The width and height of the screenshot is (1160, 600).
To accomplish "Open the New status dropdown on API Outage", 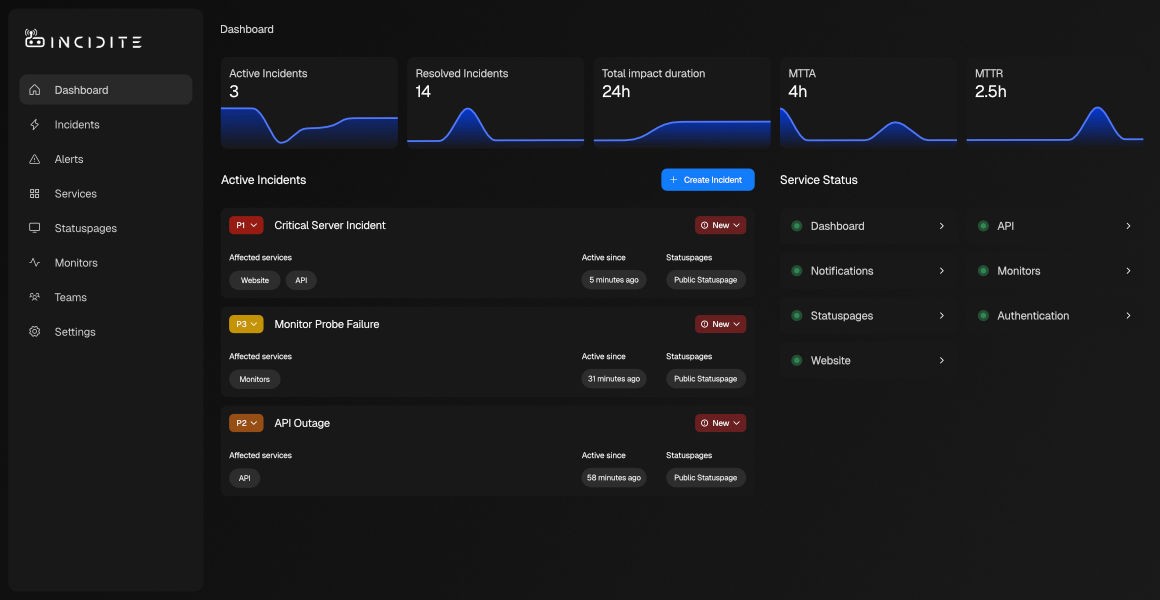I will point(720,422).
